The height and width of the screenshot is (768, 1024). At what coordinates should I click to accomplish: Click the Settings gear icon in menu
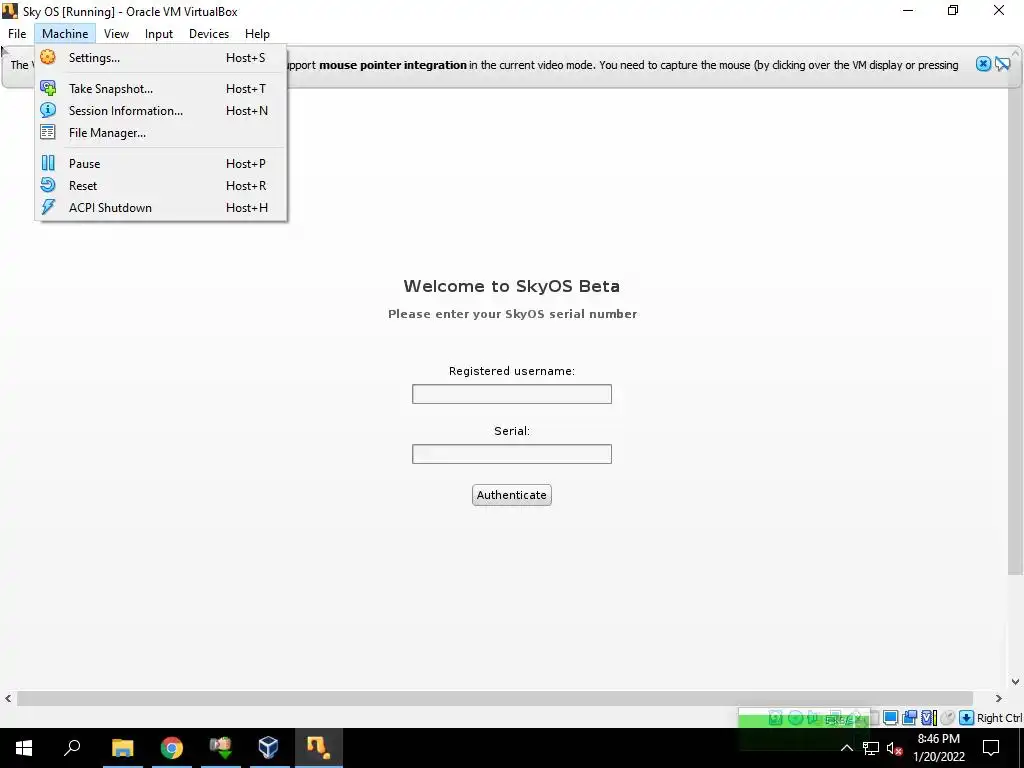point(48,57)
